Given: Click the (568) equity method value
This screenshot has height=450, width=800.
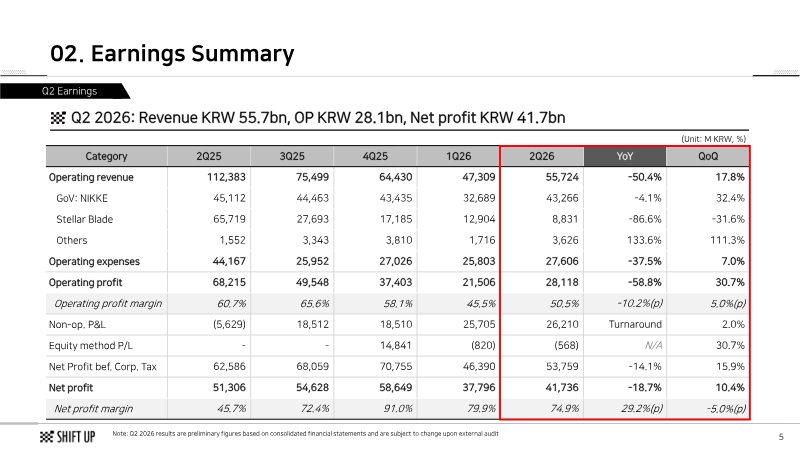Looking at the screenshot, I should point(566,345).
